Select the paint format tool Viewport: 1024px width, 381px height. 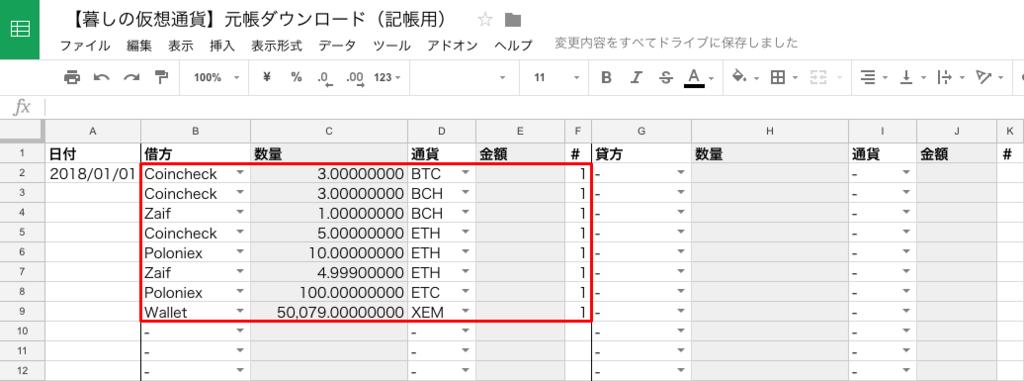point(161,78)
